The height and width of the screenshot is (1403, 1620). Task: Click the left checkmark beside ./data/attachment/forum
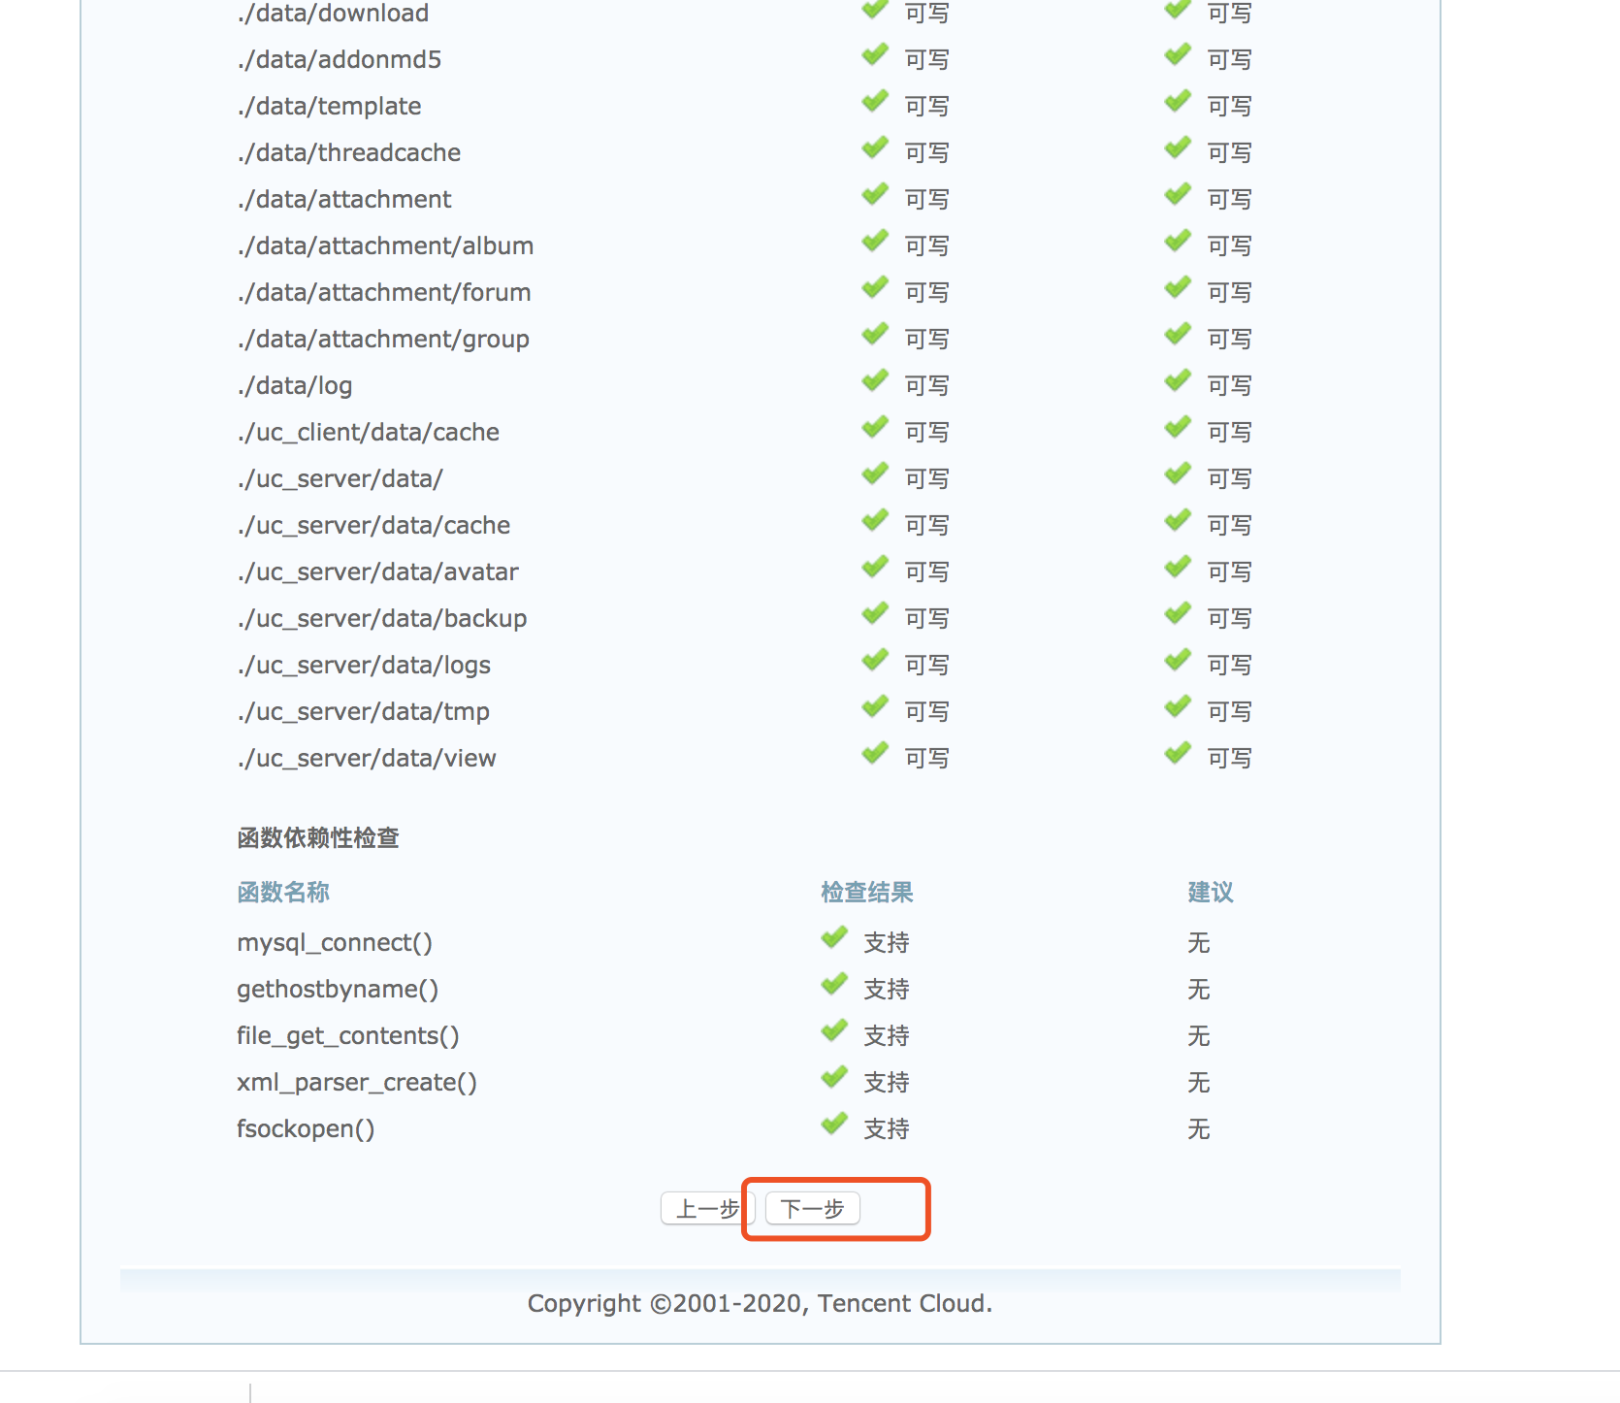875,289
